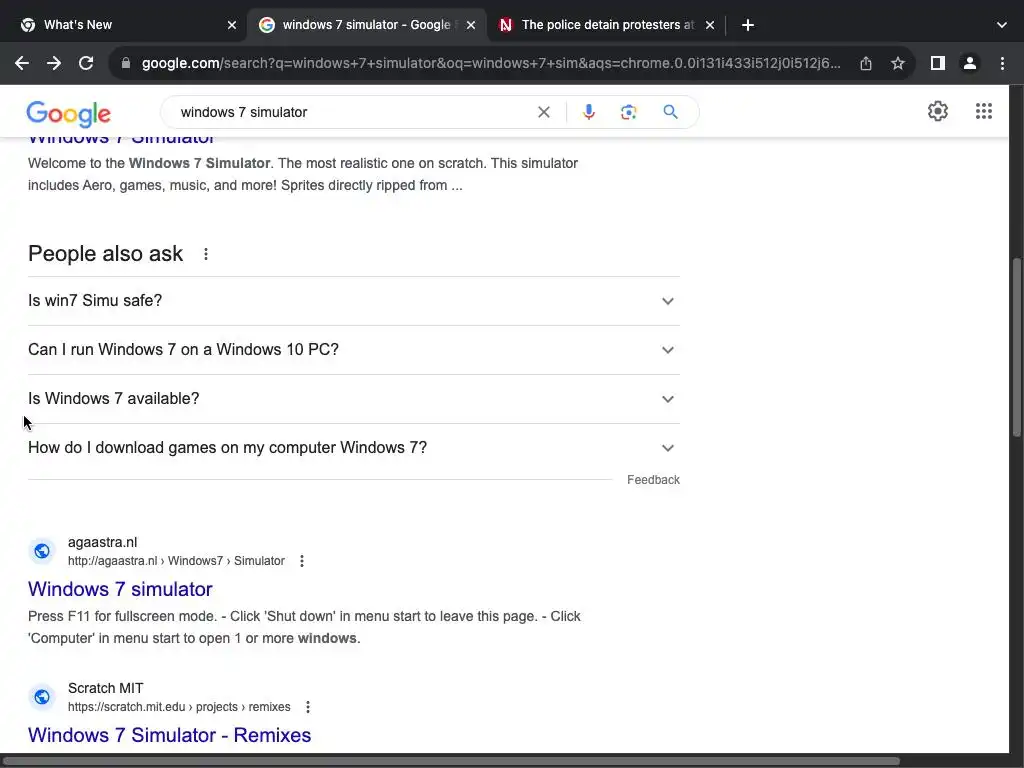Click the agaastra.nl site name
The height and width of the screenshot is (768, 1024).
click(x=103, y=542)
